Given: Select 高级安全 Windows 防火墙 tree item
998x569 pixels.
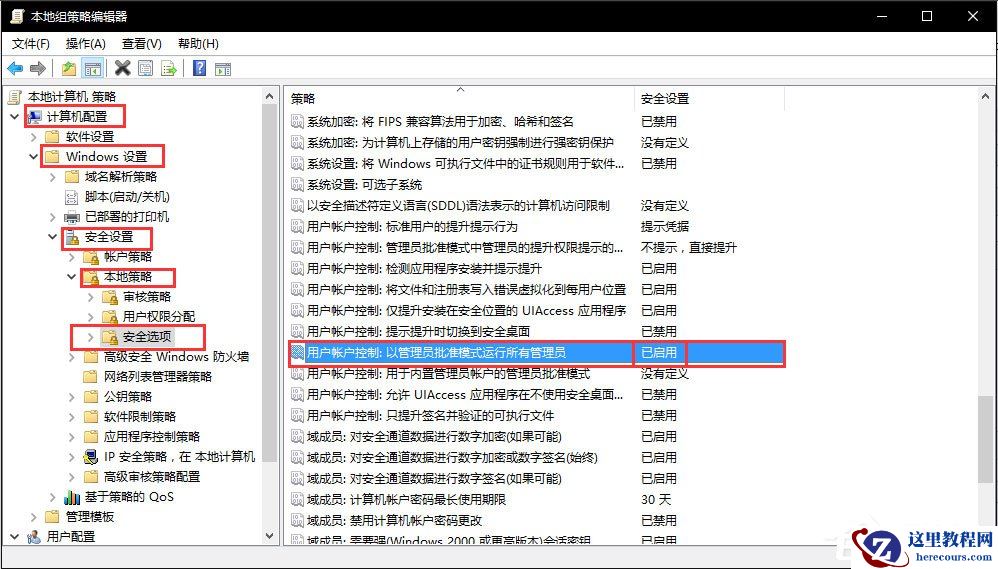Looking at the screenshot, I should [x=176, y=357].
